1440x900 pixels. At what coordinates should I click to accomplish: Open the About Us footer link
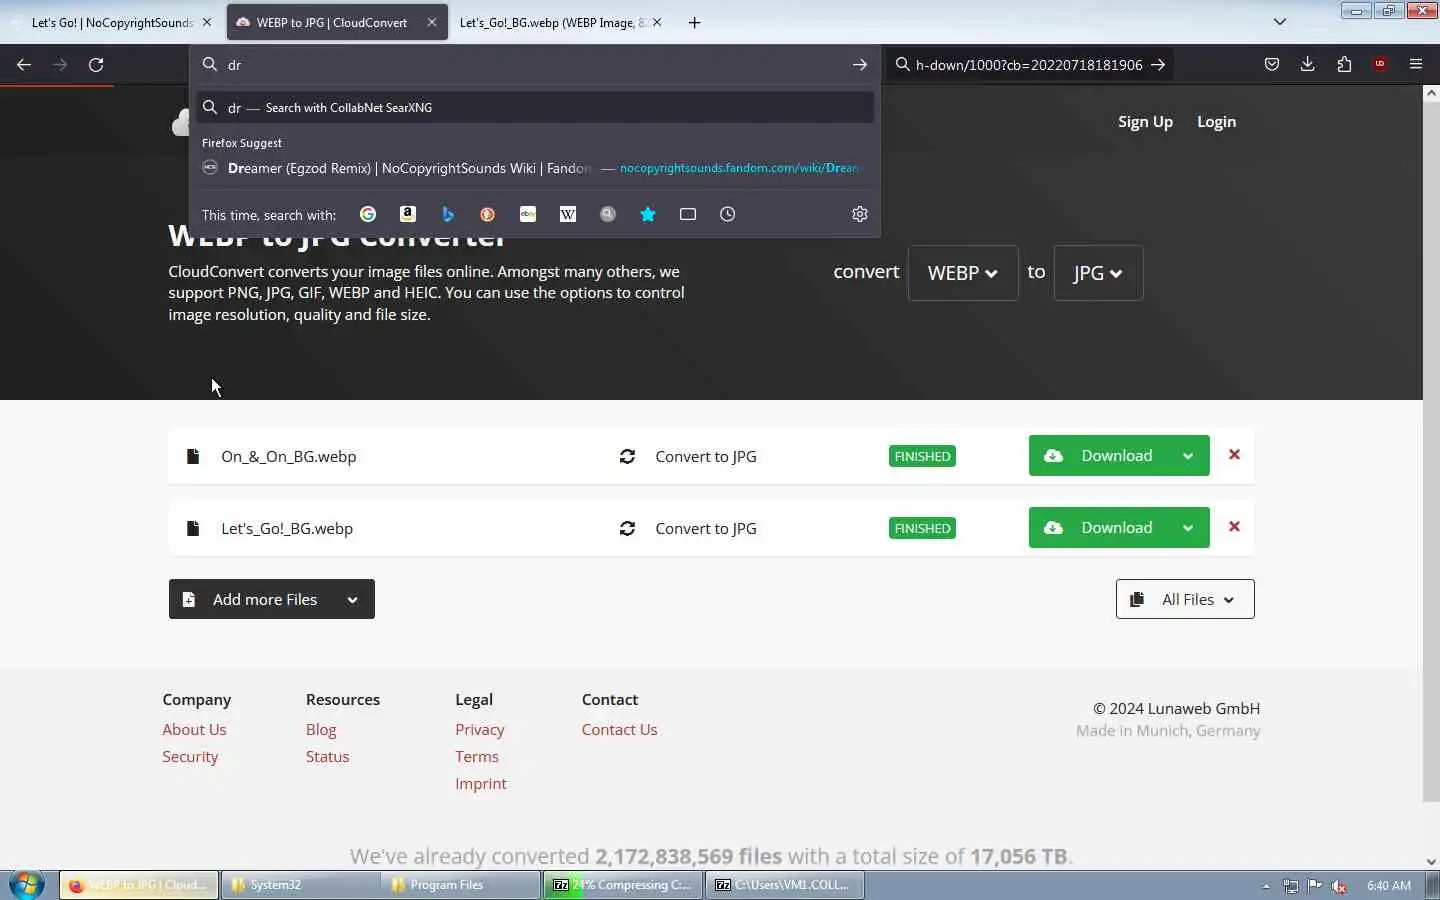click(x=194, y=730)
